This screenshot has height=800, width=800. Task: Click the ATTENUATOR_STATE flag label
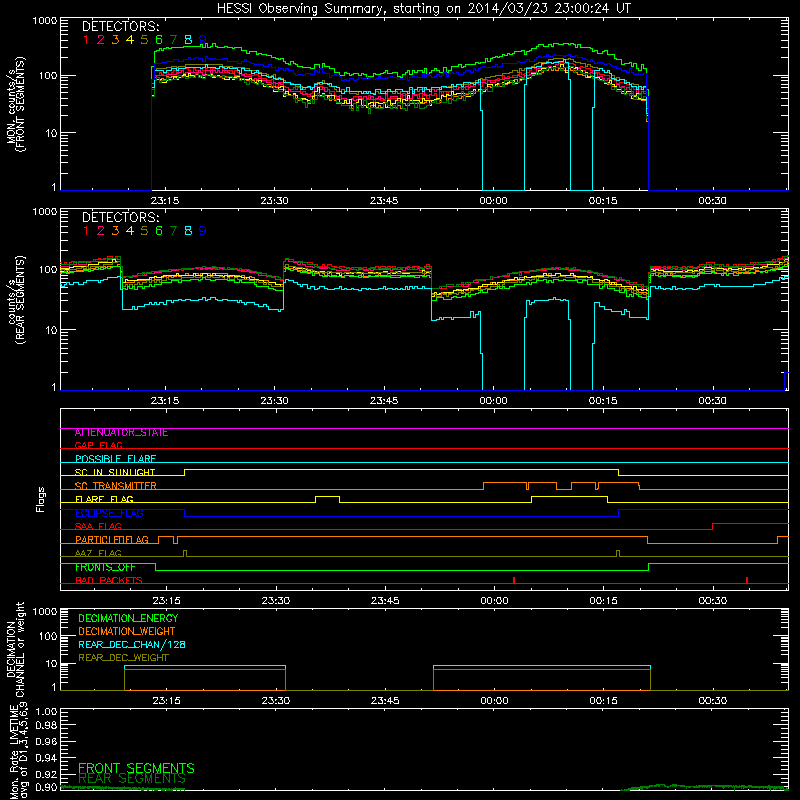click(x=121, y=433)
